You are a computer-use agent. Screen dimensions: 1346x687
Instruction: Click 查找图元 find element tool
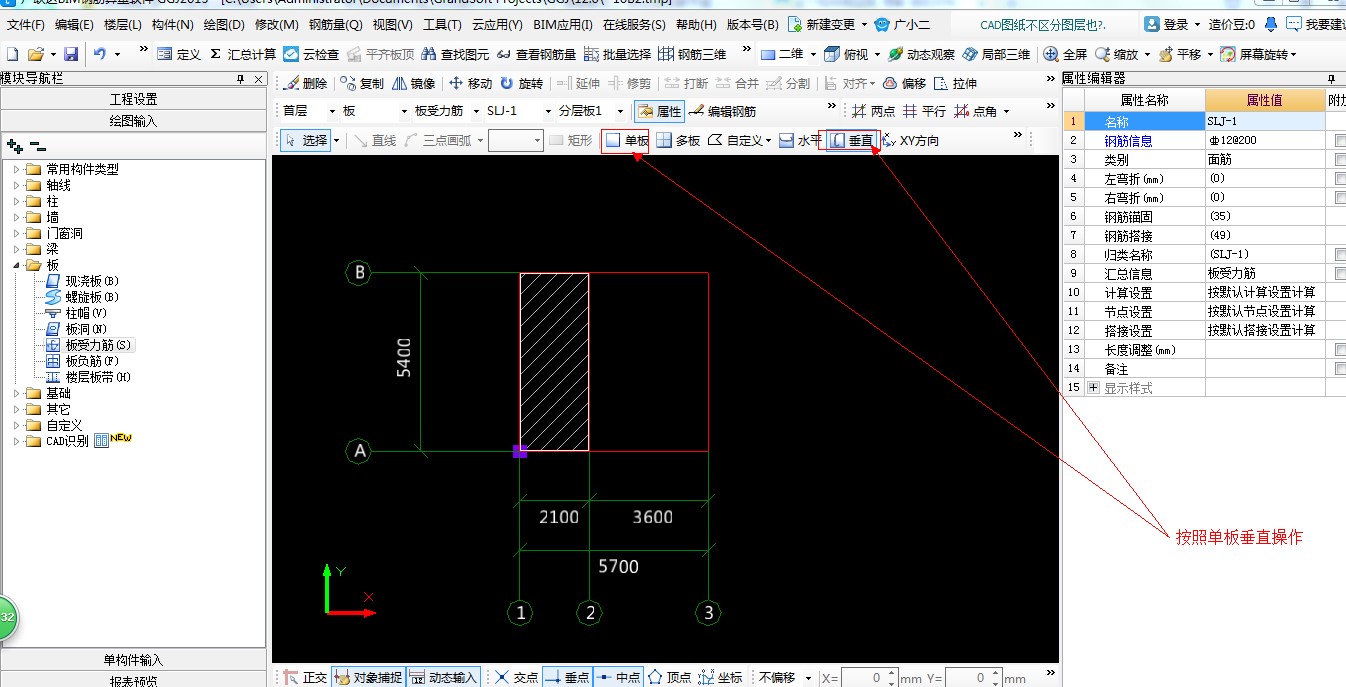[455, 54]
